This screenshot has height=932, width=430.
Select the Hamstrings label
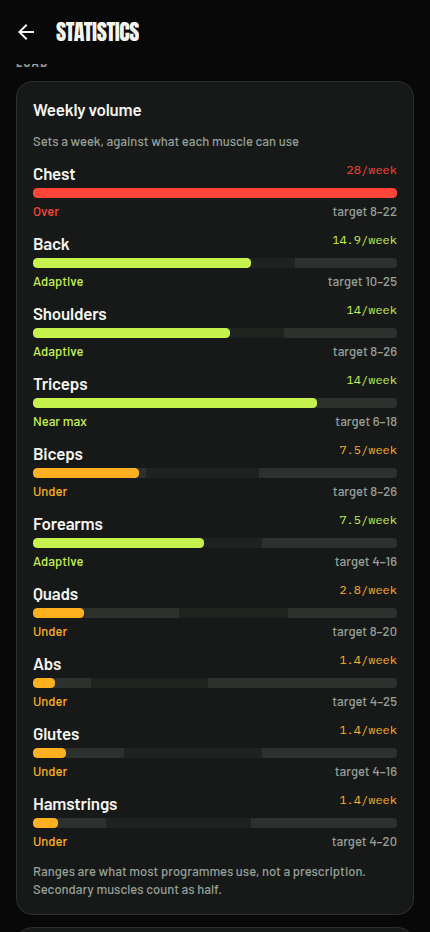75,805
